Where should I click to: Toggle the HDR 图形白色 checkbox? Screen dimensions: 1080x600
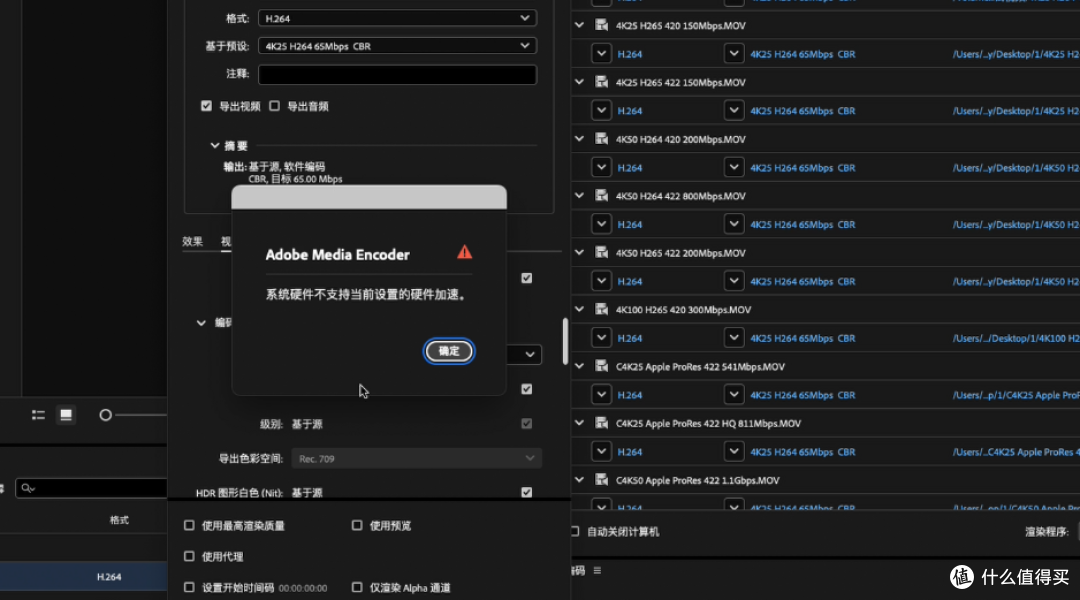click(527, 493)
